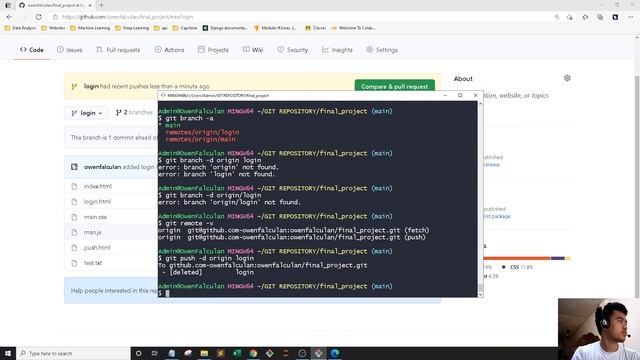
Task: Click the CSS language legend entry
Action: tap(518, 267)
